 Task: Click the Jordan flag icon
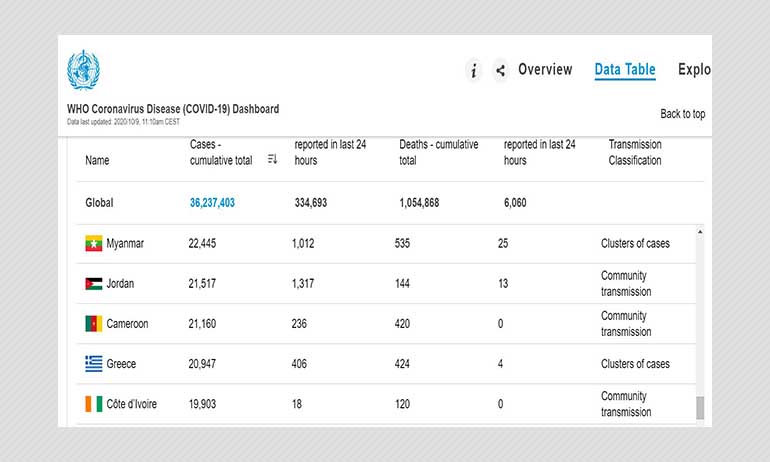coord(93,284)
